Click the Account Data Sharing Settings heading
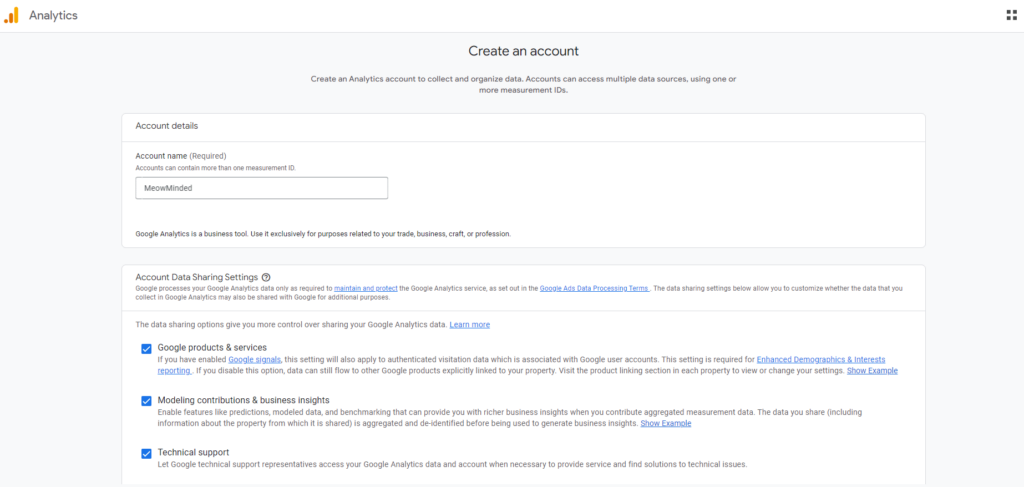1024x487 pixels. (x=196, y=277)
